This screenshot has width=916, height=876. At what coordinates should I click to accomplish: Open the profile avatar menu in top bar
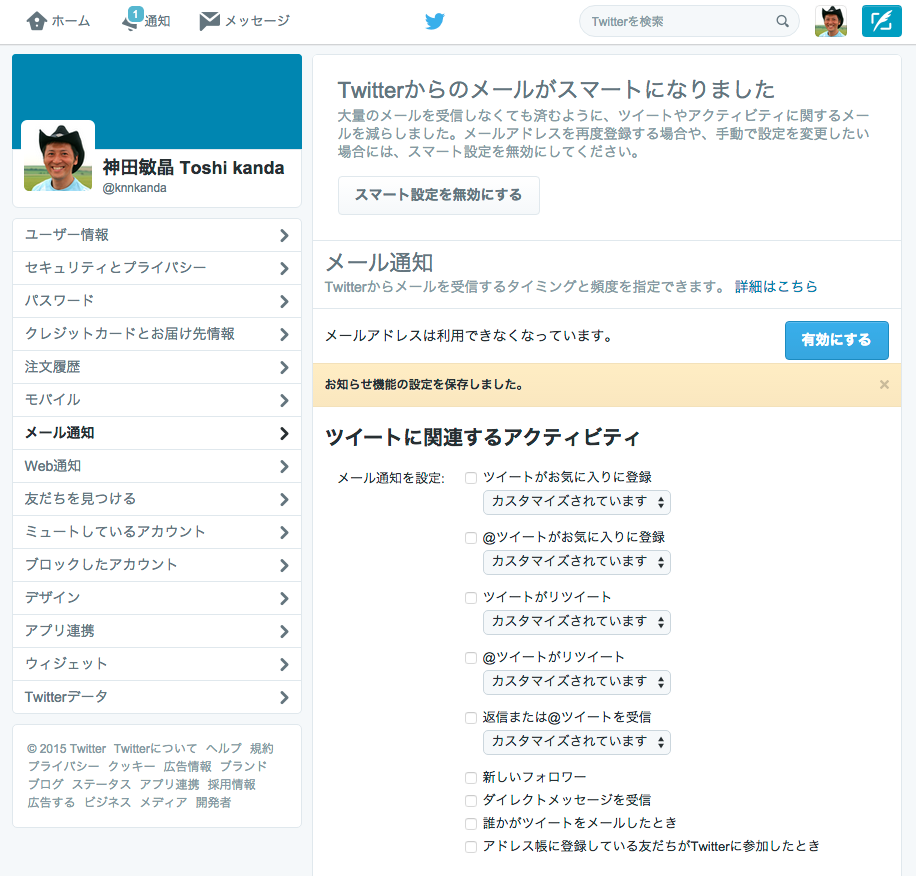[831, 21]
